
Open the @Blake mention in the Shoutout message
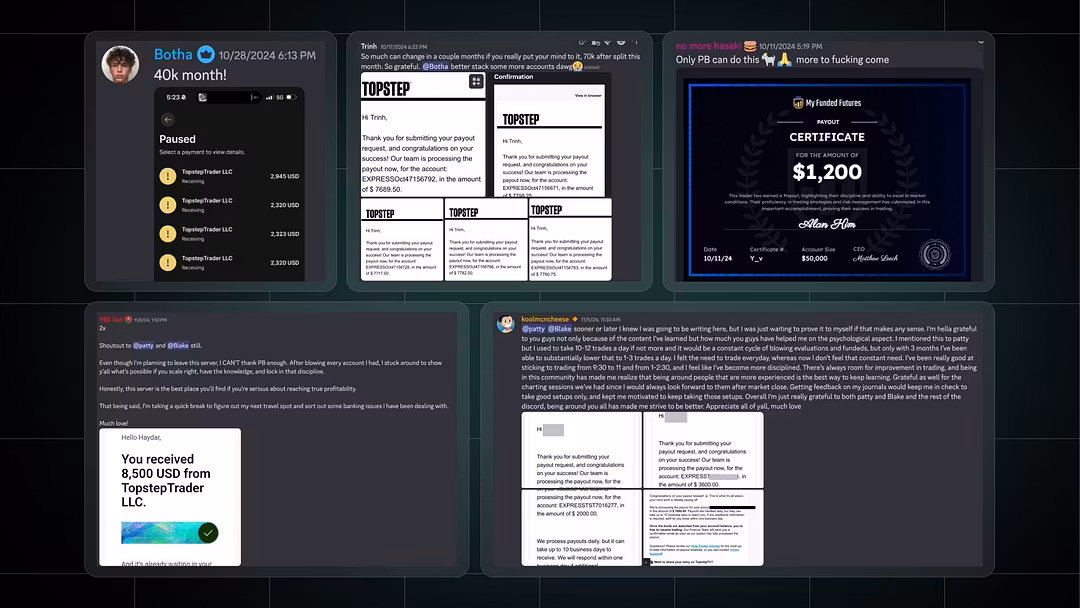[178, 346]
